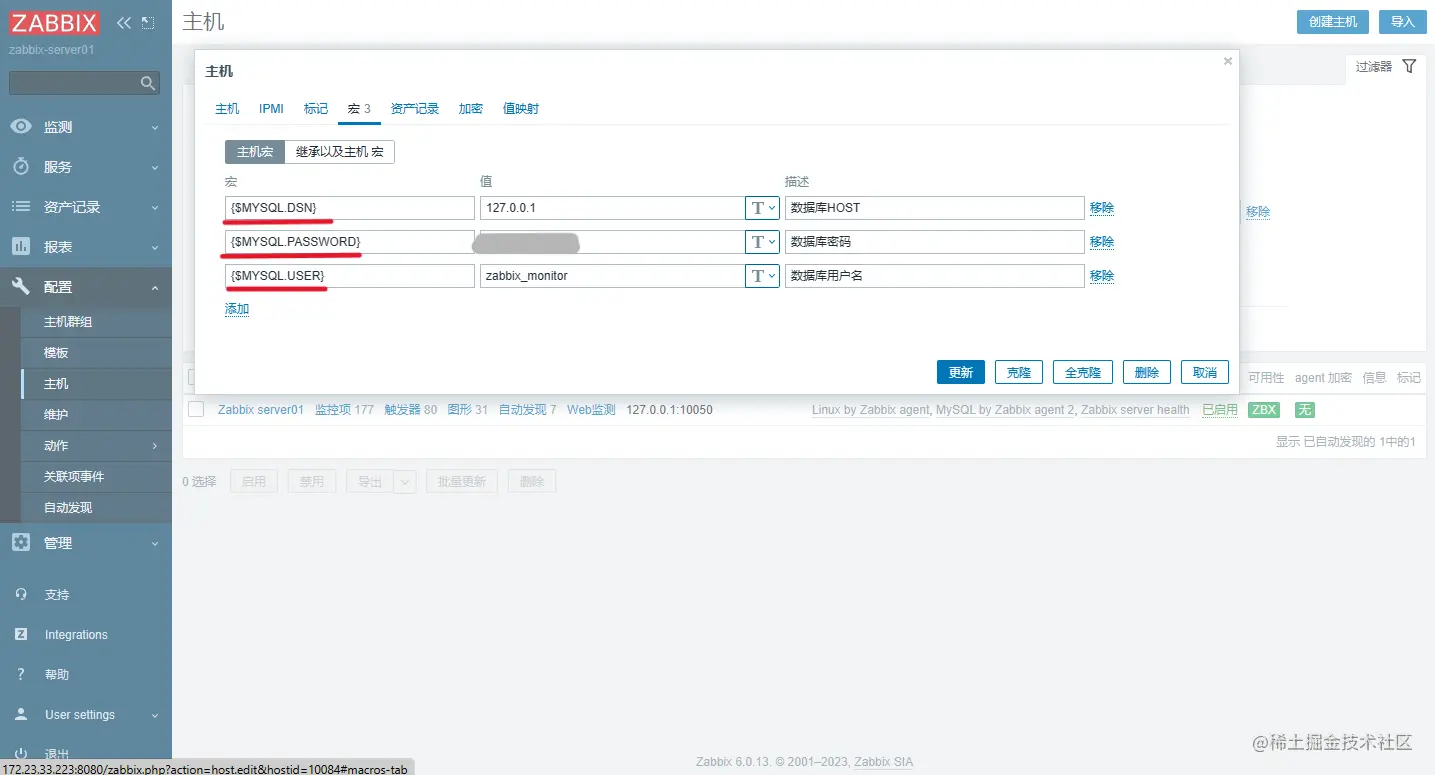This screenshot has width=1435, height=775.
Task: Click the 删除 button in dialog
Action: pyautogui.click(x=1147, y=372)
